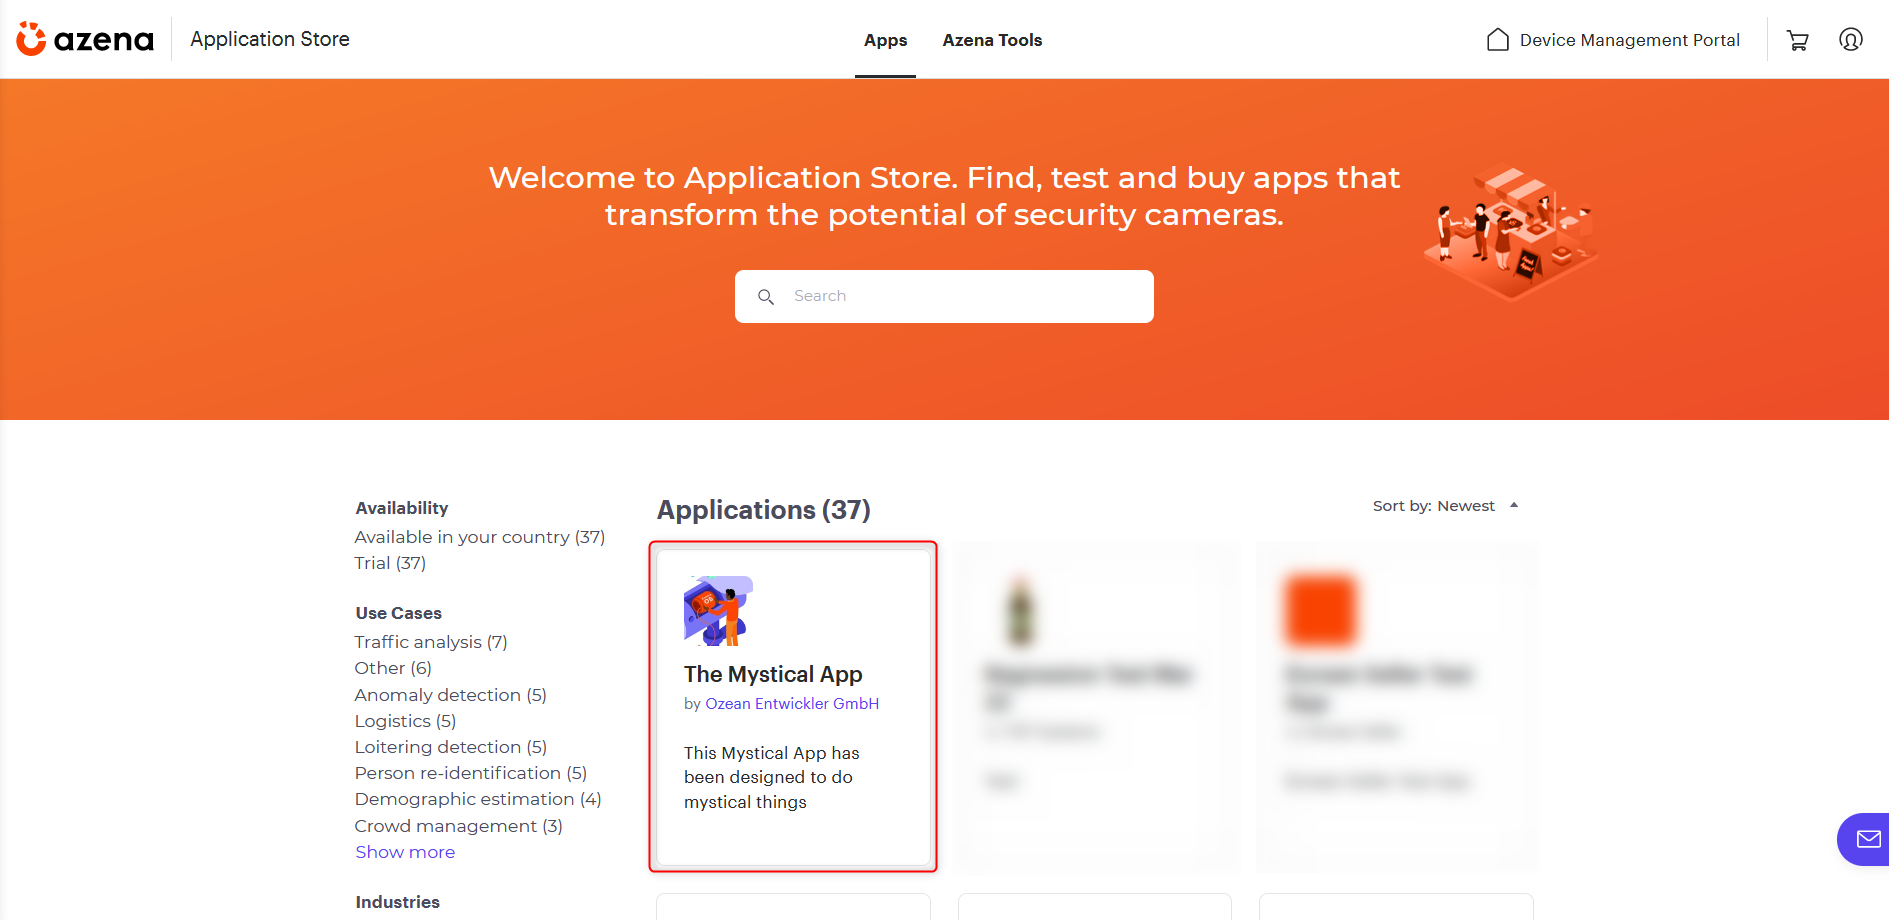Open the user account menu
Viewport: 1889px width, 920px height.
click(1851, 40)
